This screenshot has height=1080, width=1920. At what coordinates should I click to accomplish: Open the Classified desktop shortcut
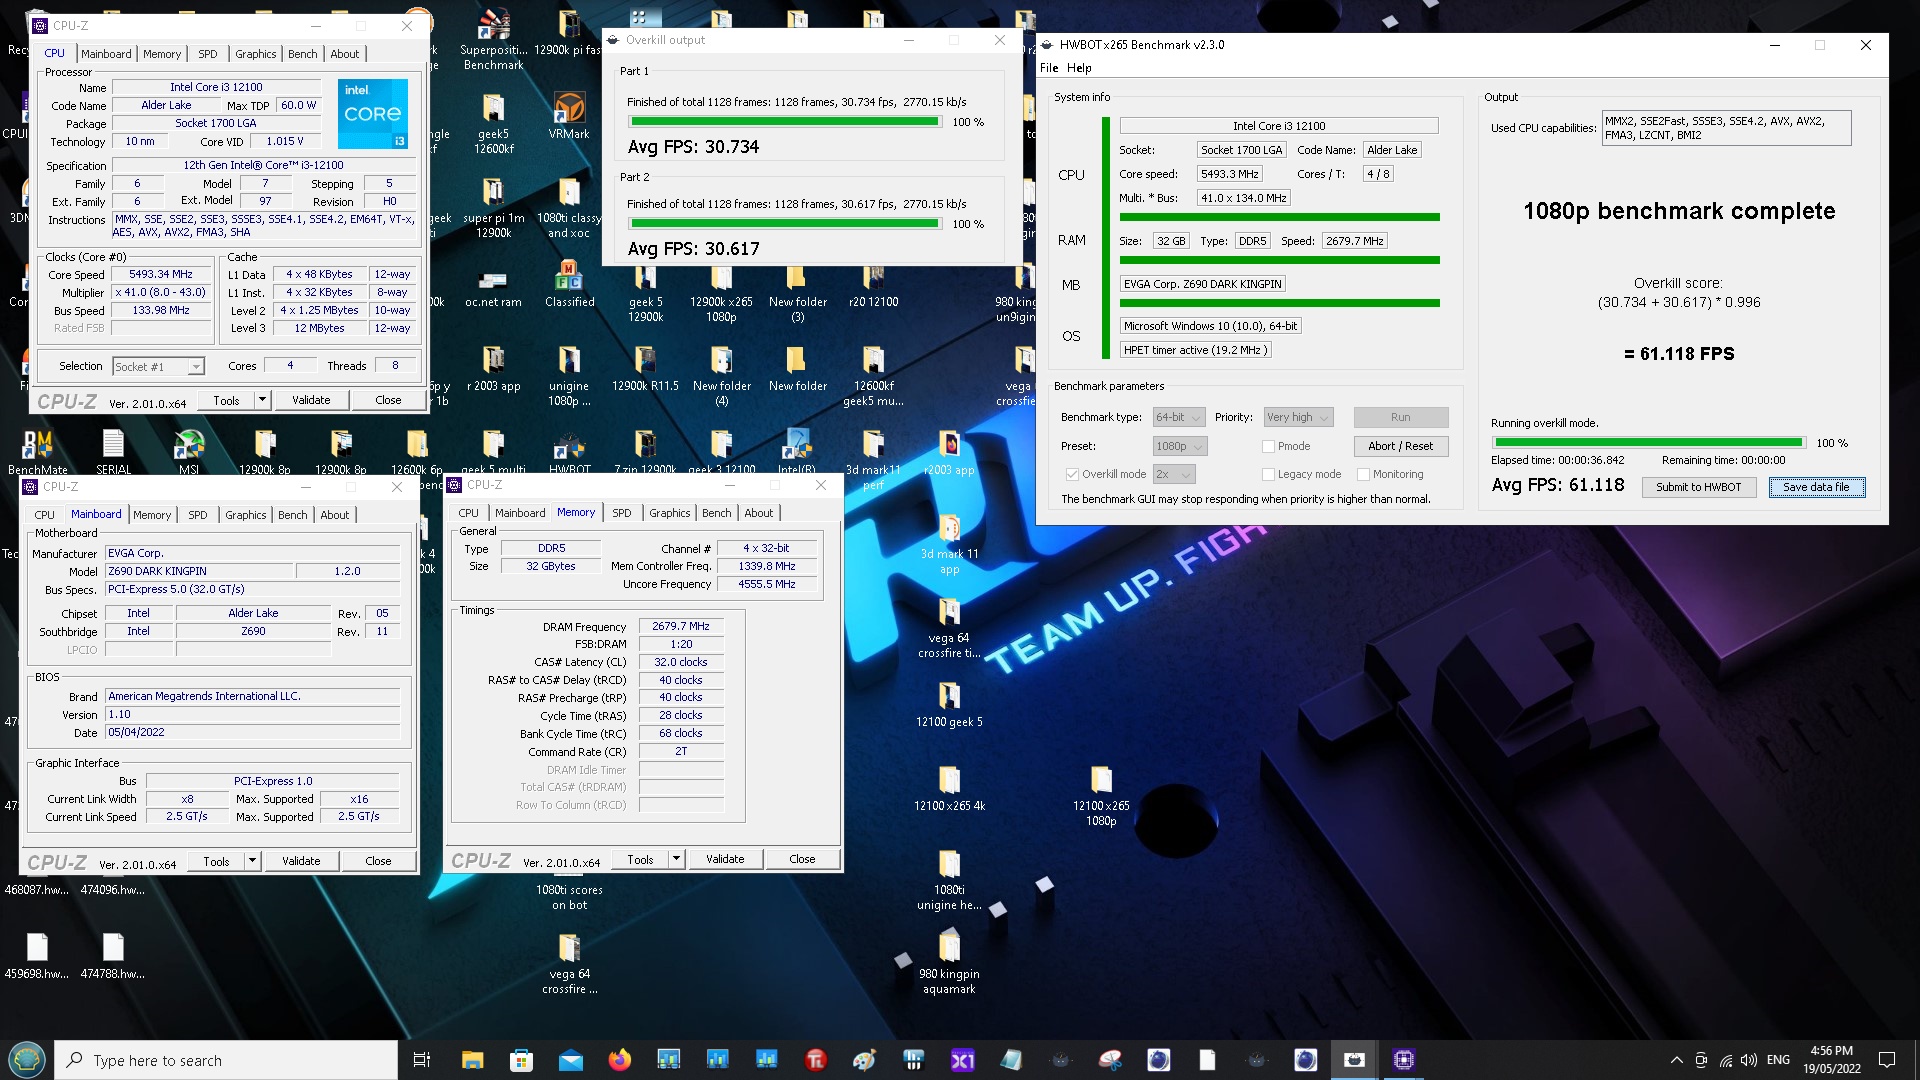click(569, 283)
